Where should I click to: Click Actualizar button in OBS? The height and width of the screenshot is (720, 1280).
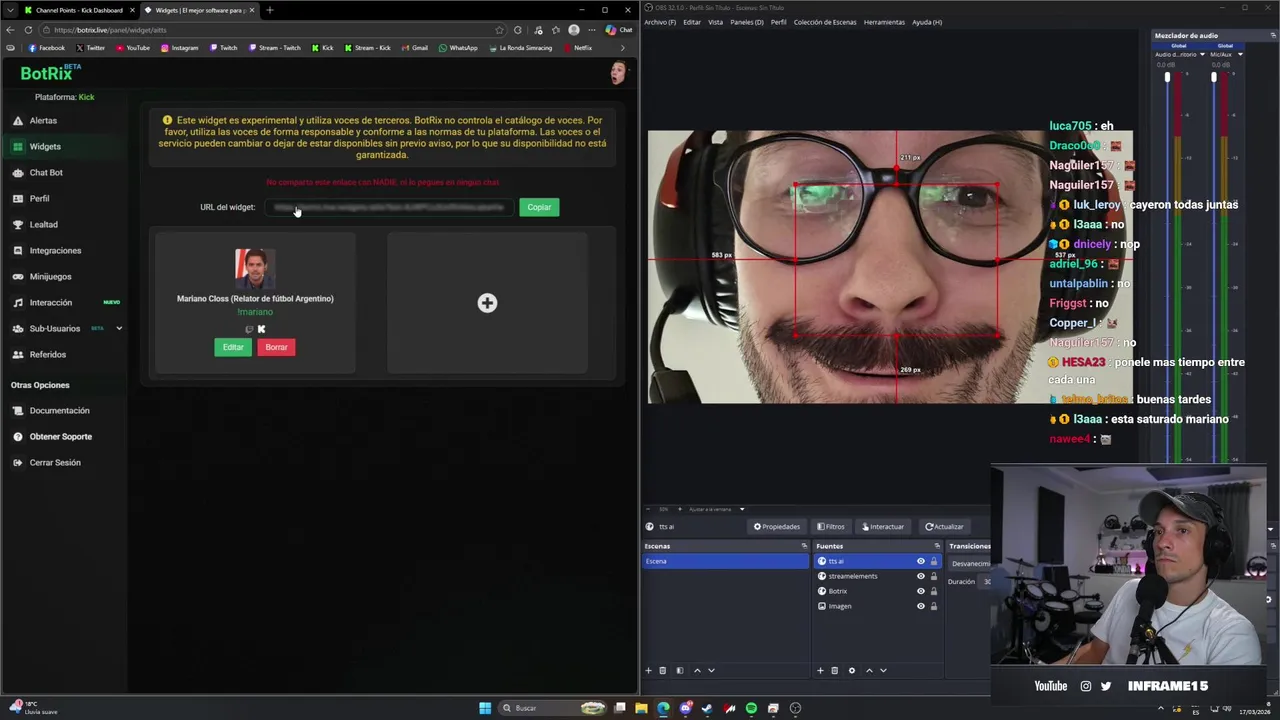[944, 526]
